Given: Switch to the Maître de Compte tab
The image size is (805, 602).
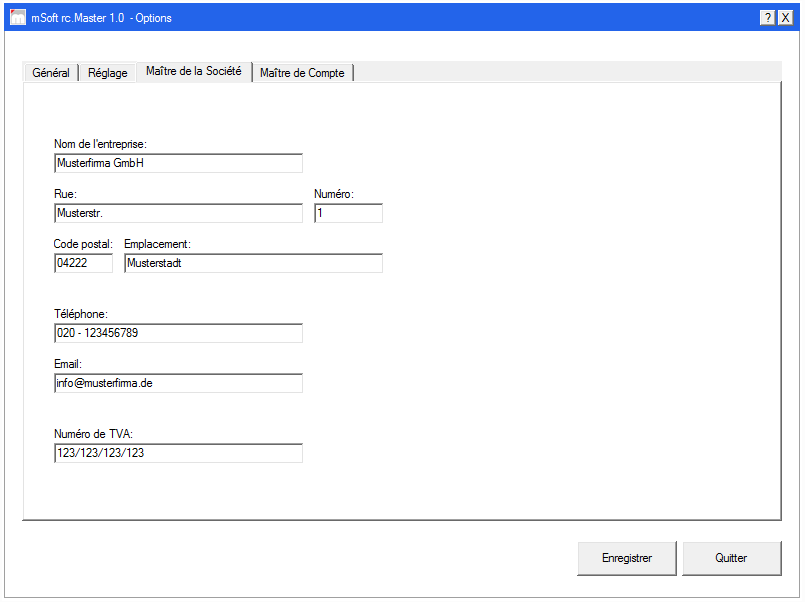Looking at the screenshot, I should click(302, 72).
